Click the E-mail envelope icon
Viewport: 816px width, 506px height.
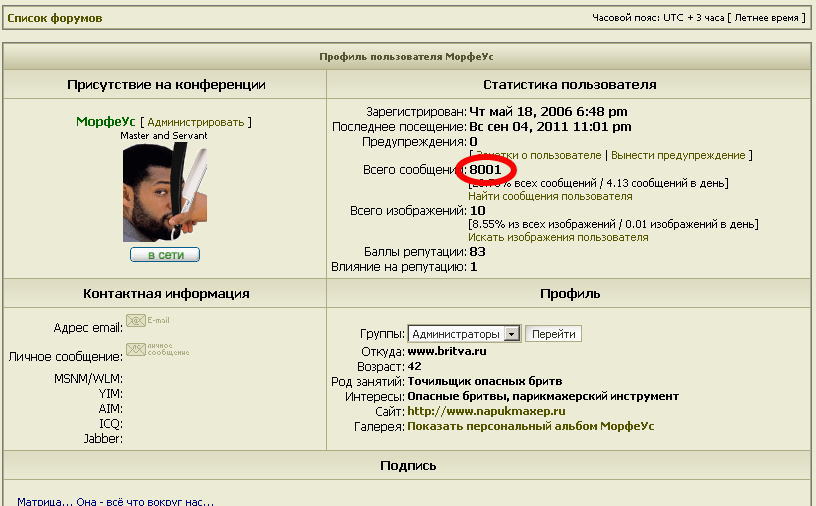coord(147,321)
